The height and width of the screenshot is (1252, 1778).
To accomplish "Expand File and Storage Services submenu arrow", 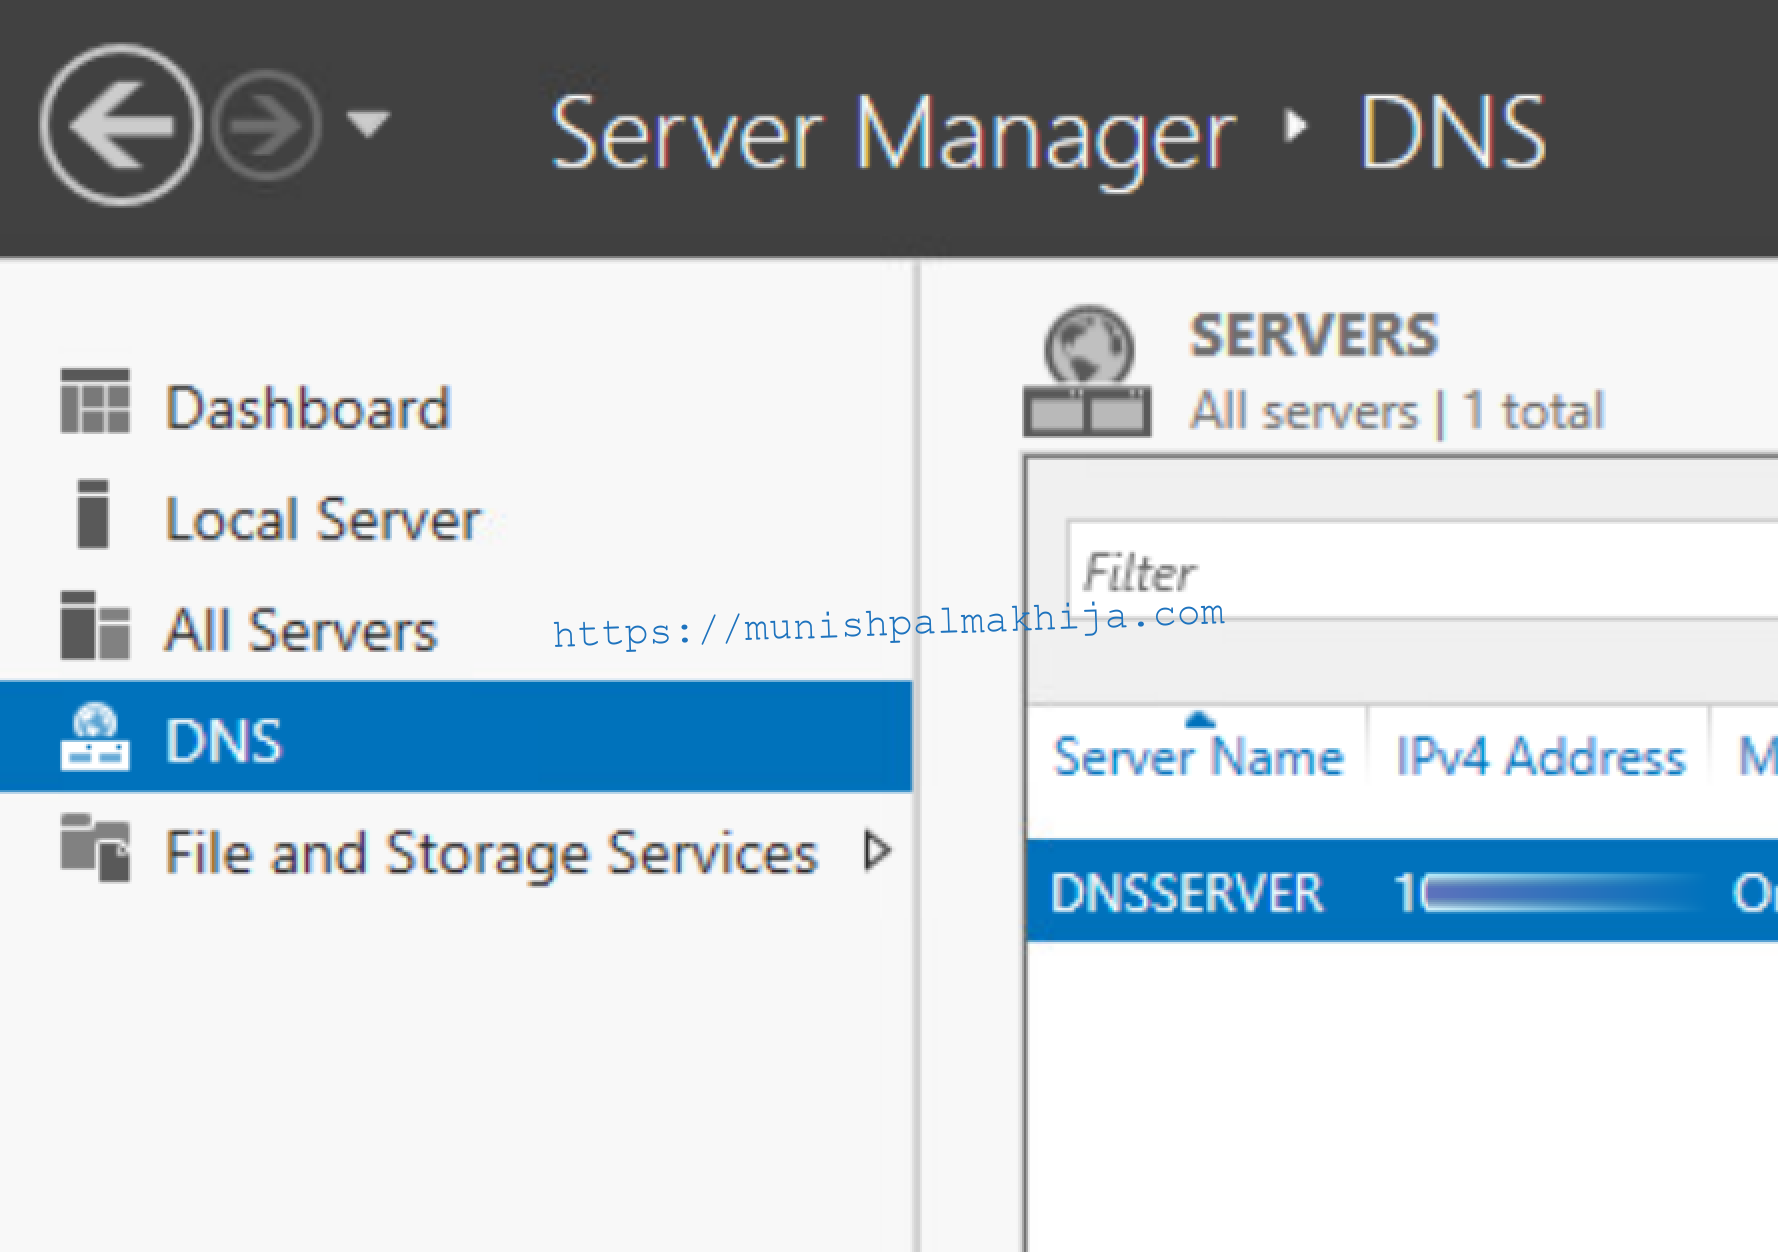I will point(877,851).
